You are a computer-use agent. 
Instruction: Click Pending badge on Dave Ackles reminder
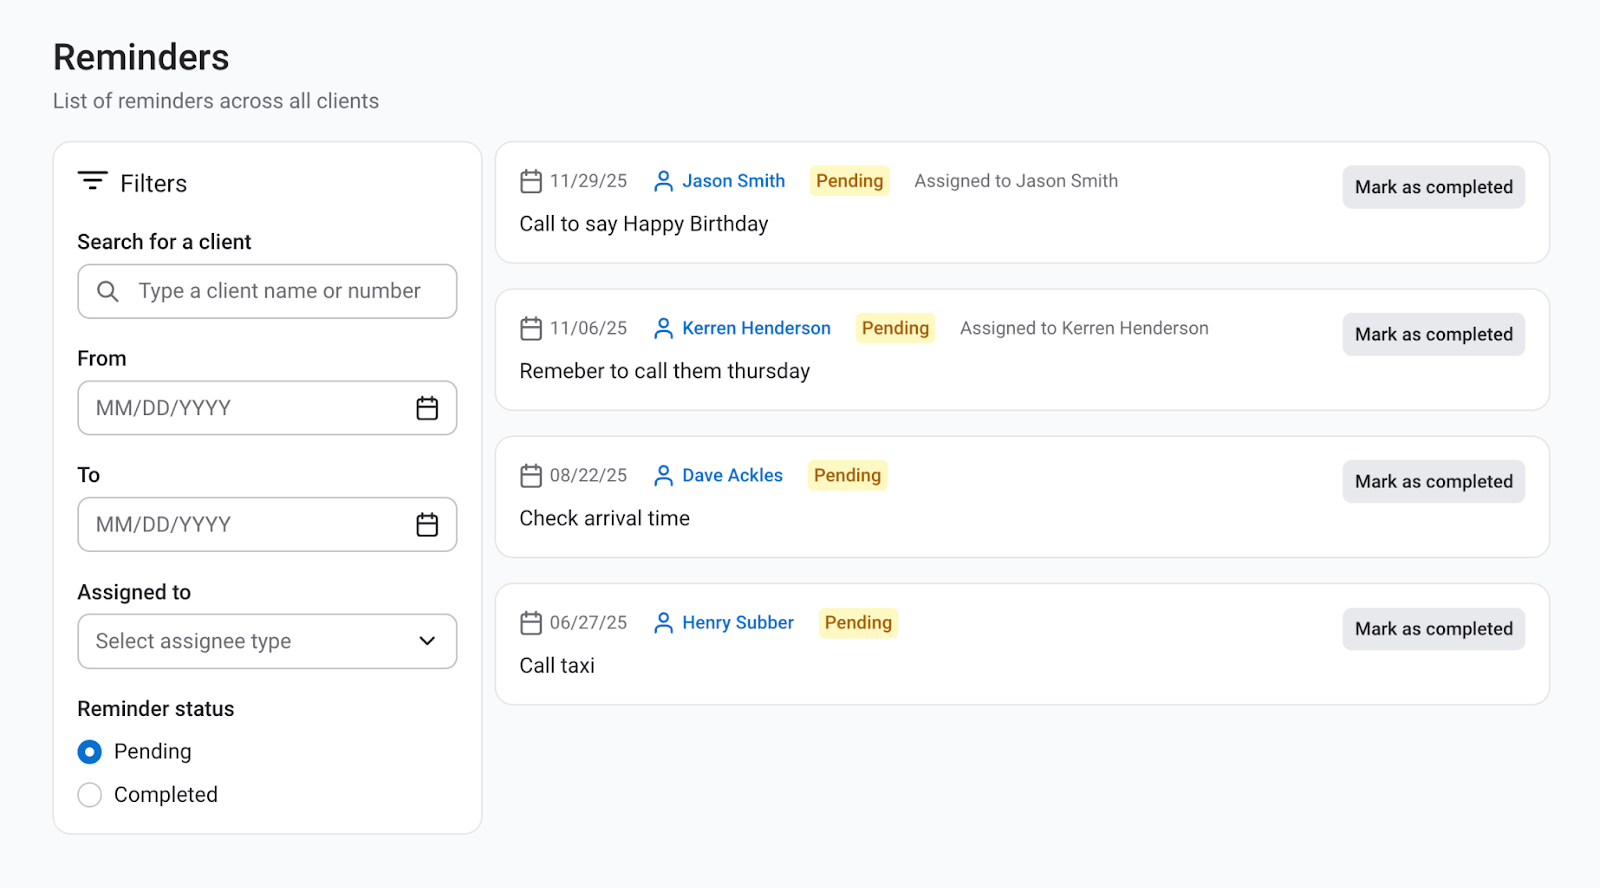(x=847, y=476)
